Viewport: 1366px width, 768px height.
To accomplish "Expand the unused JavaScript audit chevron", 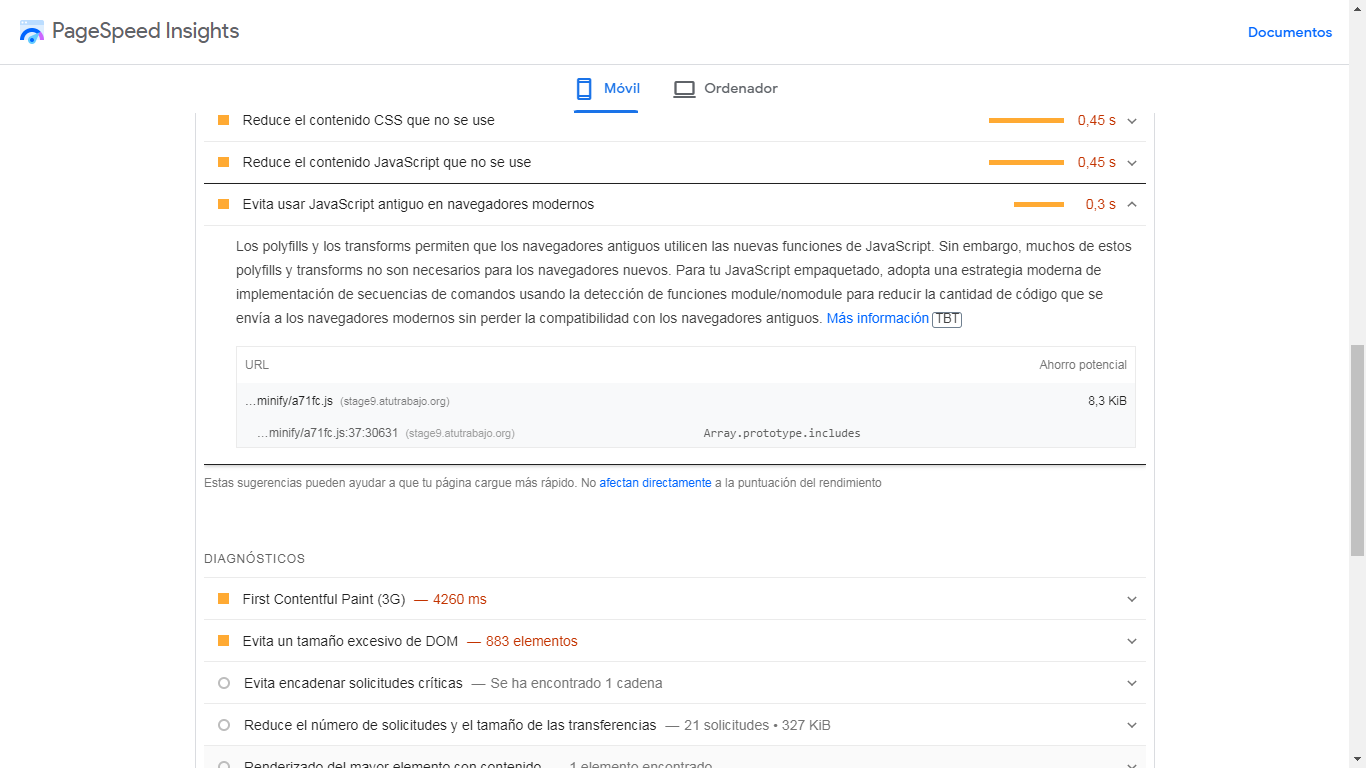I will [1132, 162].
